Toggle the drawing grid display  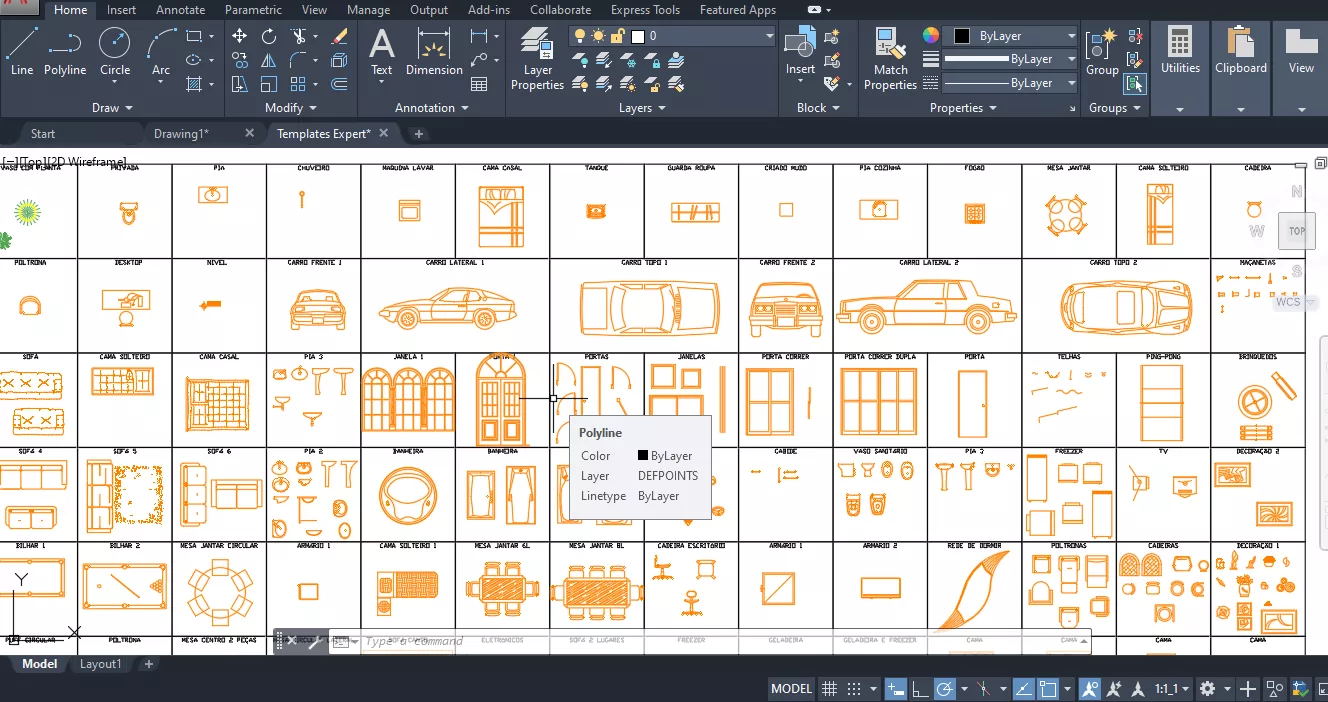829,689
